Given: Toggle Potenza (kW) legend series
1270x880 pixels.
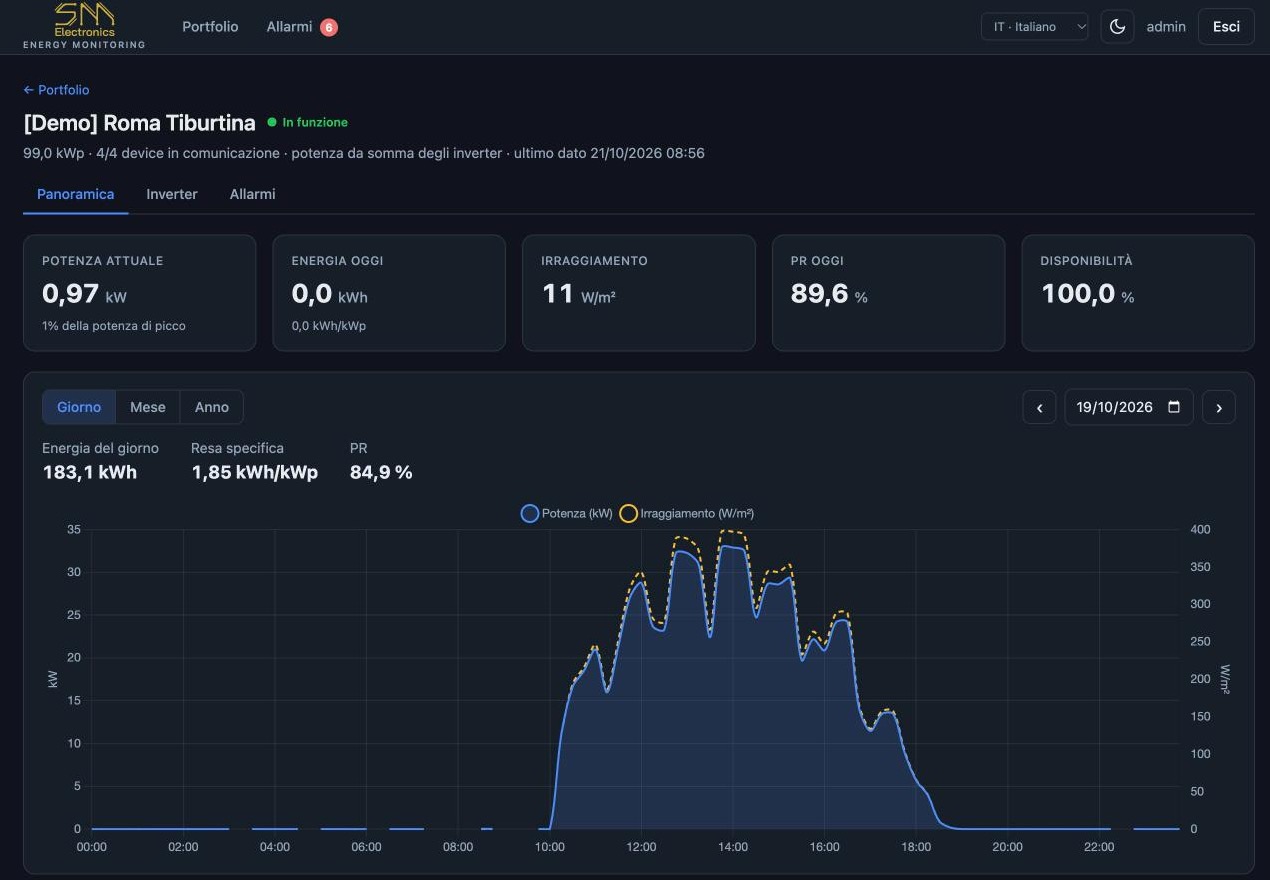Looking at the screenshot, I should [x=567, y=513].
